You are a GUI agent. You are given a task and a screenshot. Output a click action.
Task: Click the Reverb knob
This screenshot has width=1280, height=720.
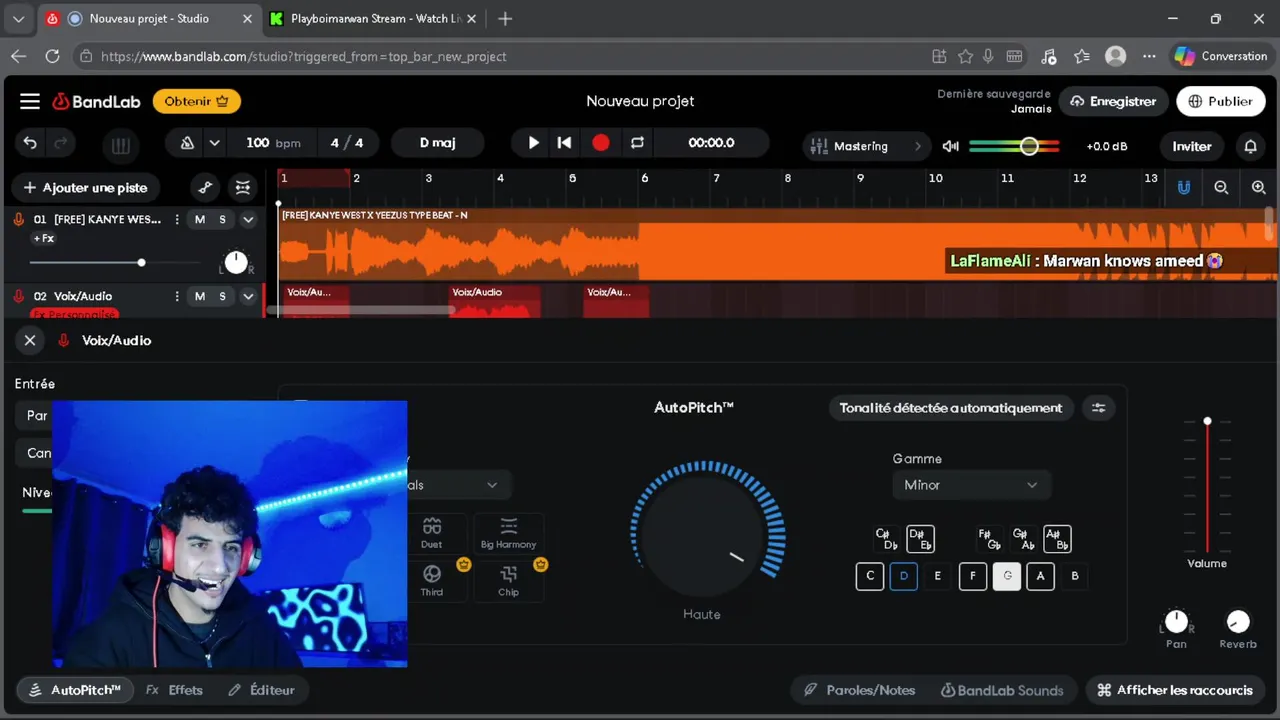[x=1238, y=621]
